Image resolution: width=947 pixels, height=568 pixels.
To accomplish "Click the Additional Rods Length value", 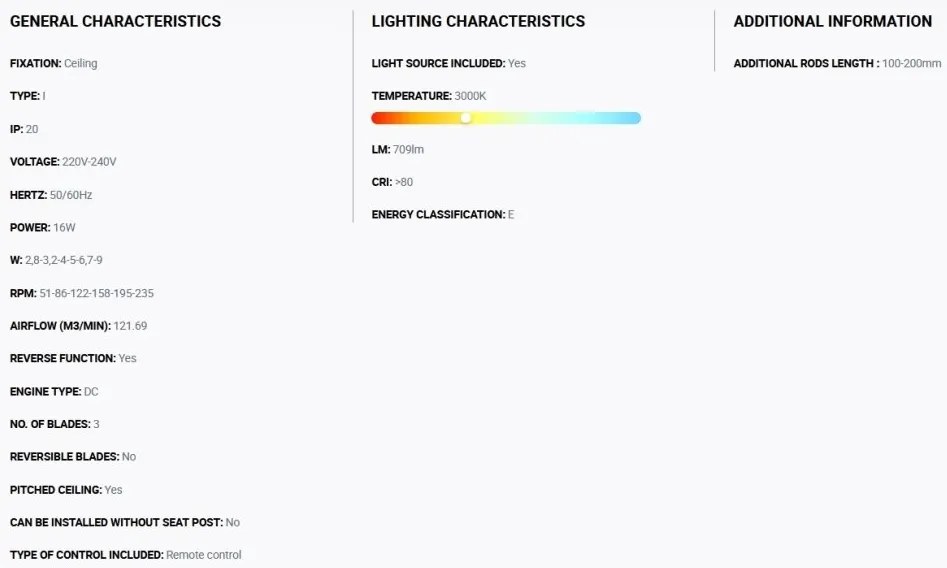I will (x=911, y=63).
